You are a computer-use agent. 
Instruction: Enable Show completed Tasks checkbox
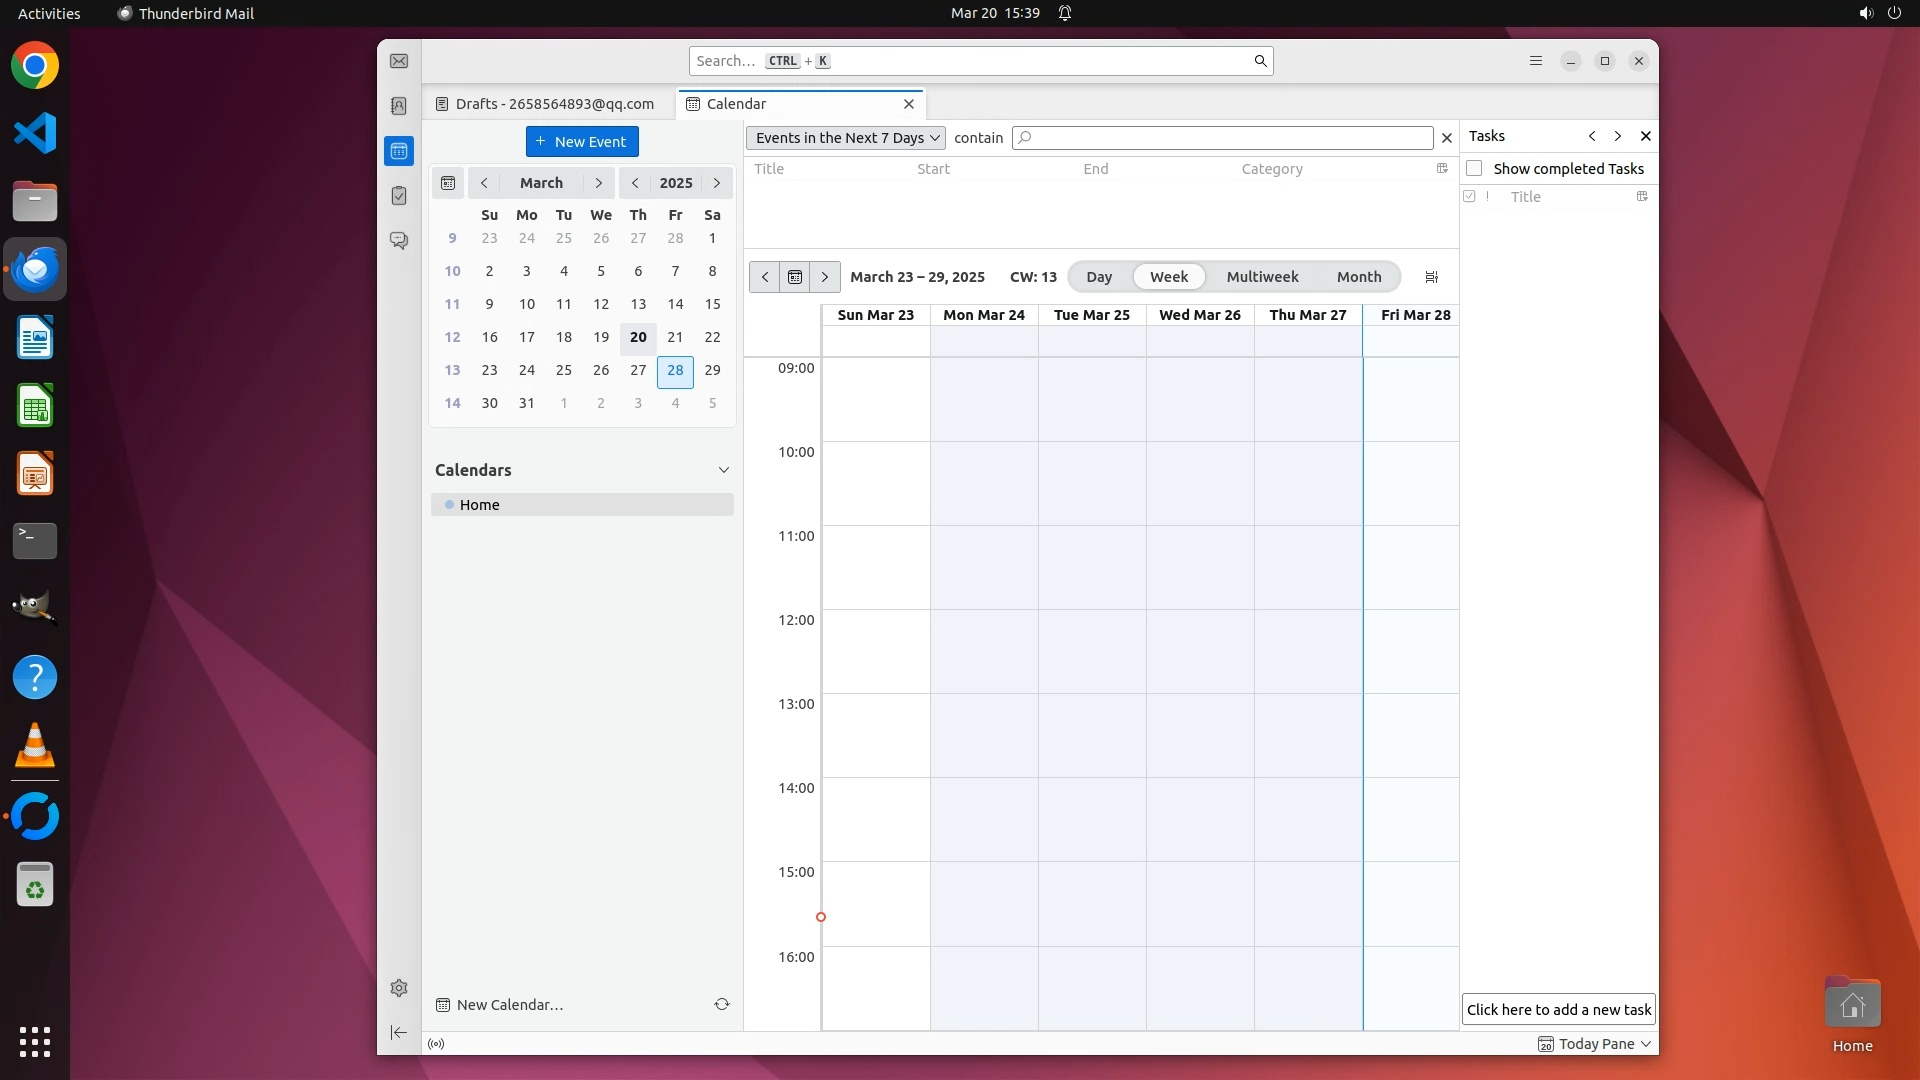[1474, 168]
